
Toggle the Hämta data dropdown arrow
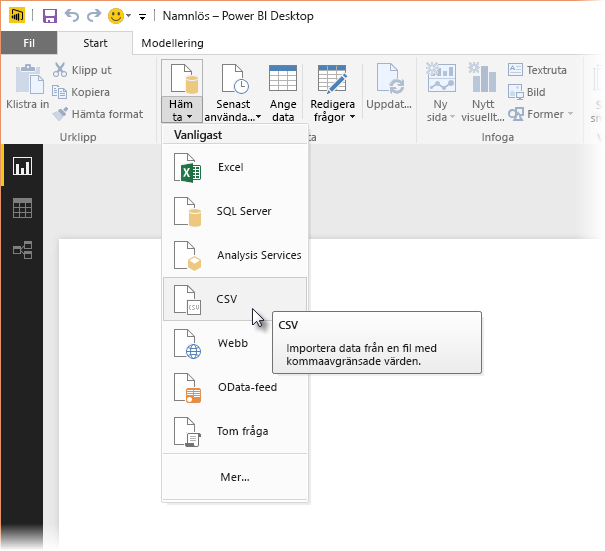(x=189, y=117)
